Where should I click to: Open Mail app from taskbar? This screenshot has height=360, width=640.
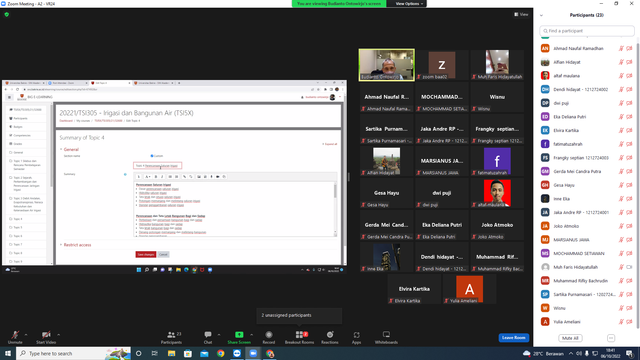tap(204, 353)
